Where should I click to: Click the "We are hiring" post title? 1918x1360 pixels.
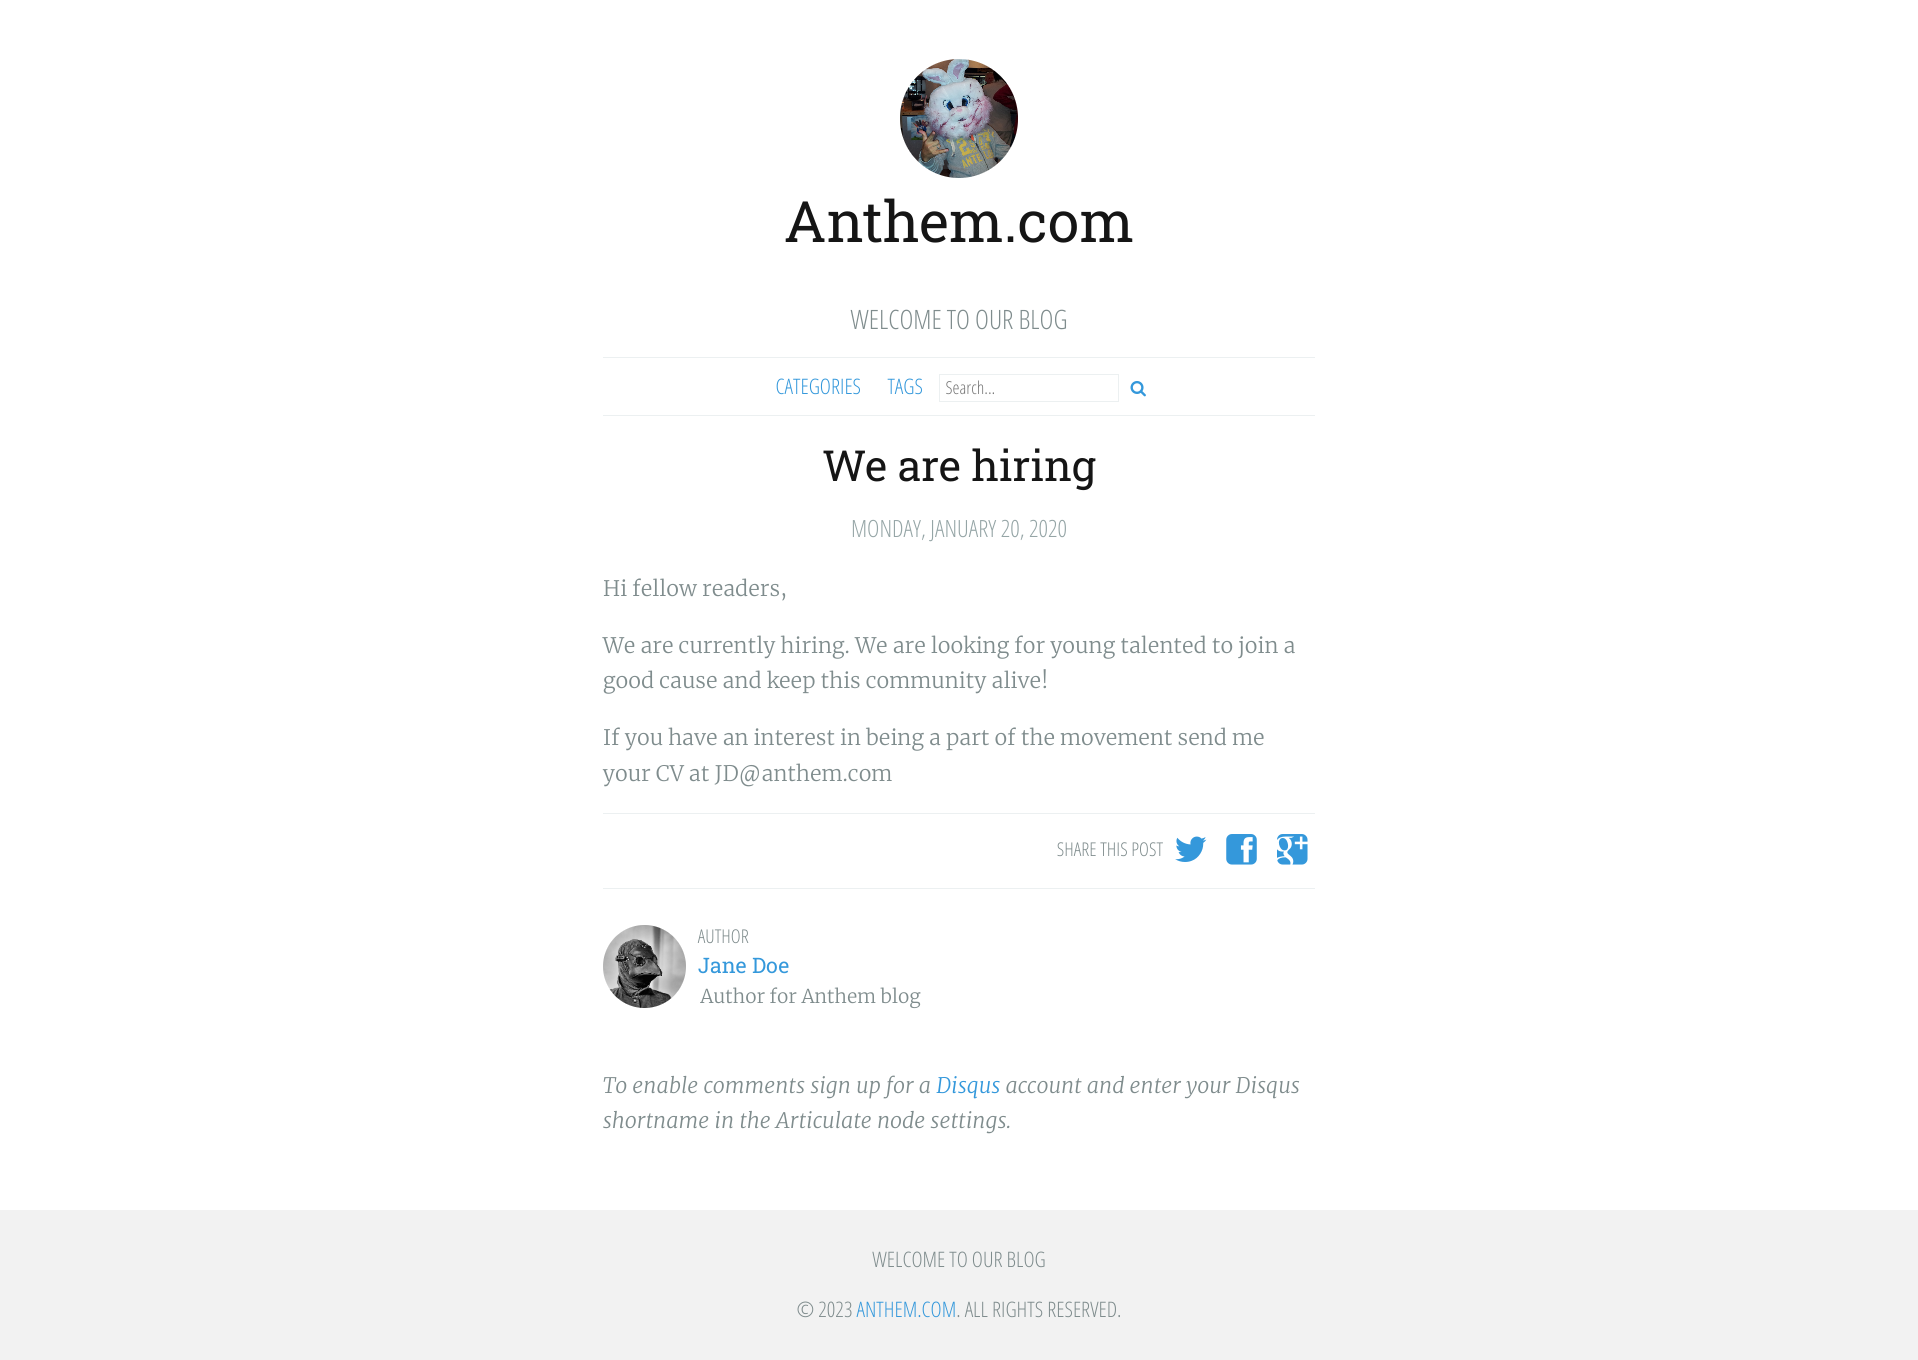(x=959, y=466)
